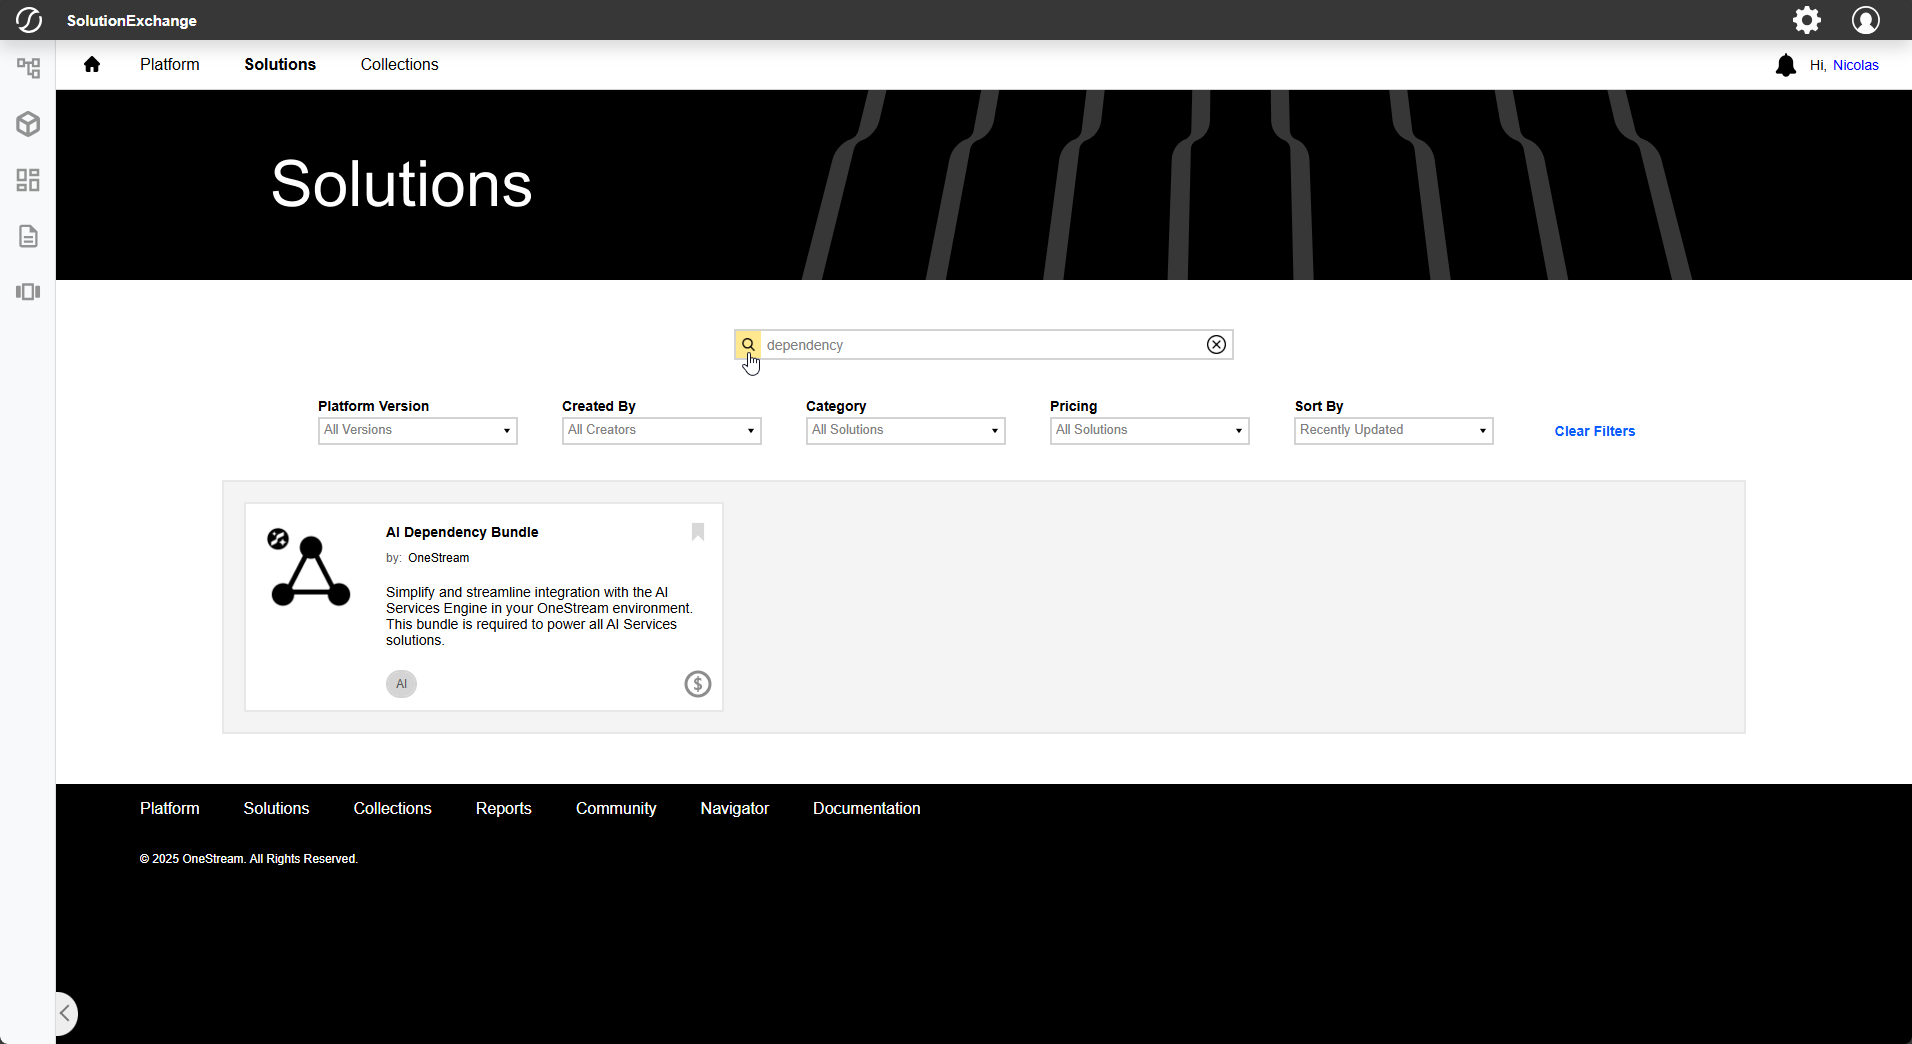Click the hierarchy icon in sidebar

pos(28,68)
